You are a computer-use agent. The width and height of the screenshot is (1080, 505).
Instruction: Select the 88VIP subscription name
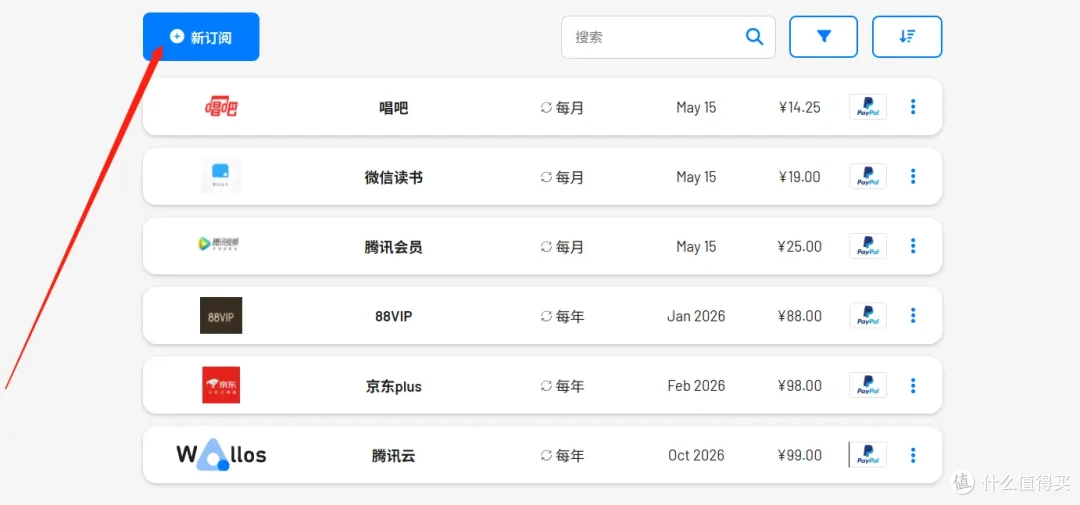pos(394,317)
